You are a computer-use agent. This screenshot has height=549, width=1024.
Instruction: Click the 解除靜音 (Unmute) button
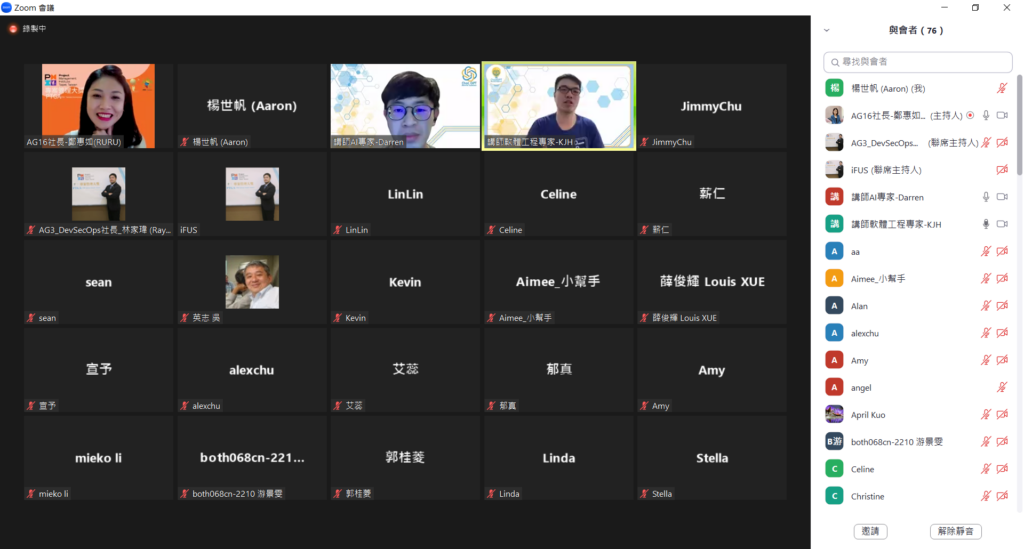pyautogui.click(x=956, y=531)
